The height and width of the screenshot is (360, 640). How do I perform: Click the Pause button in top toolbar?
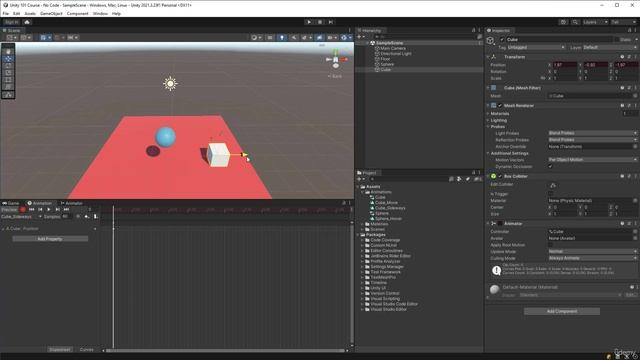320,22
